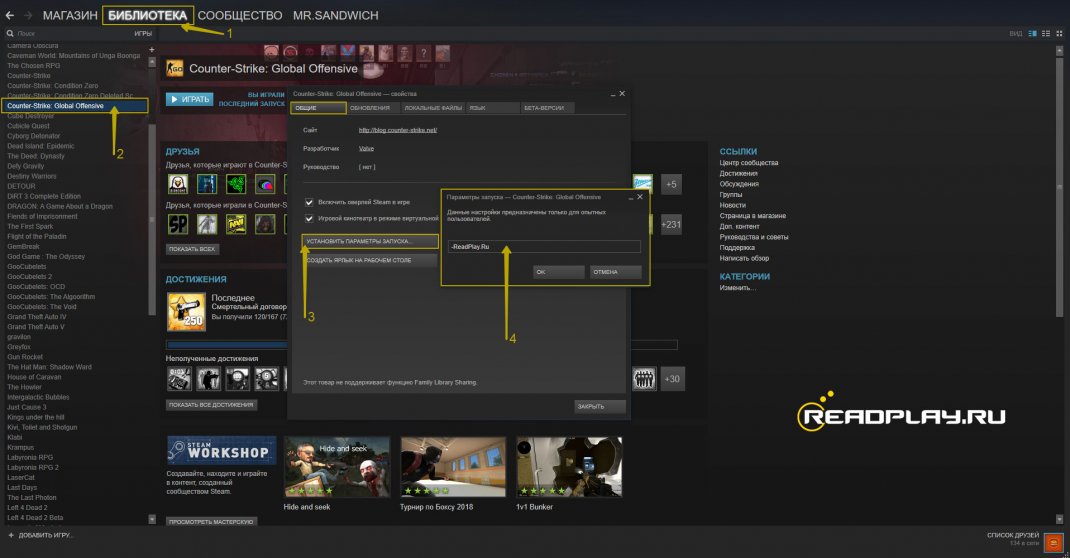Go to the БИБЛИОТЕКА tab
This screenshot has width=1070, height=558.
tap(147, 15)
